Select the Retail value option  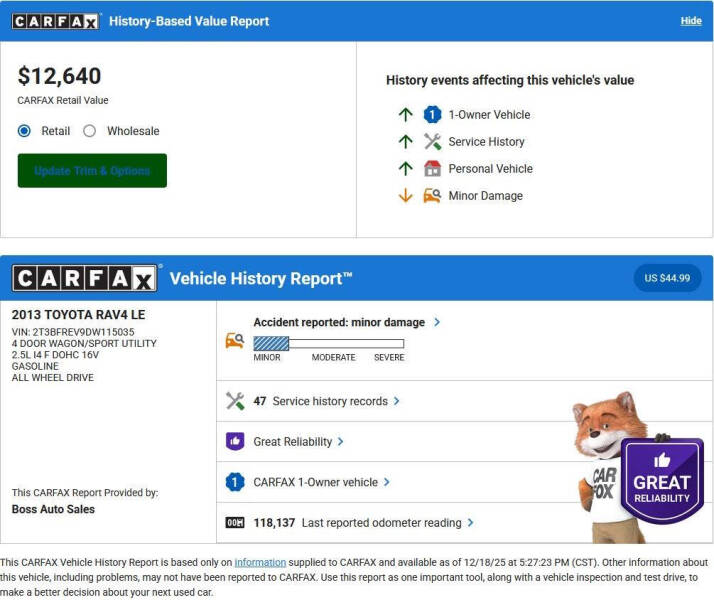25,131
